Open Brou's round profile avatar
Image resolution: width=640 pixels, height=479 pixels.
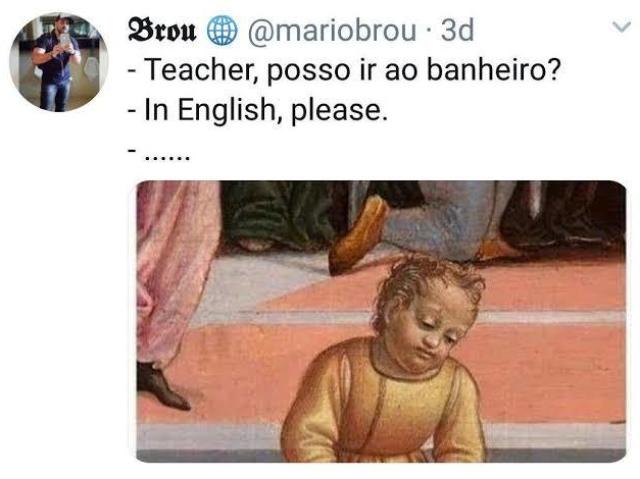tap(59, 62)
